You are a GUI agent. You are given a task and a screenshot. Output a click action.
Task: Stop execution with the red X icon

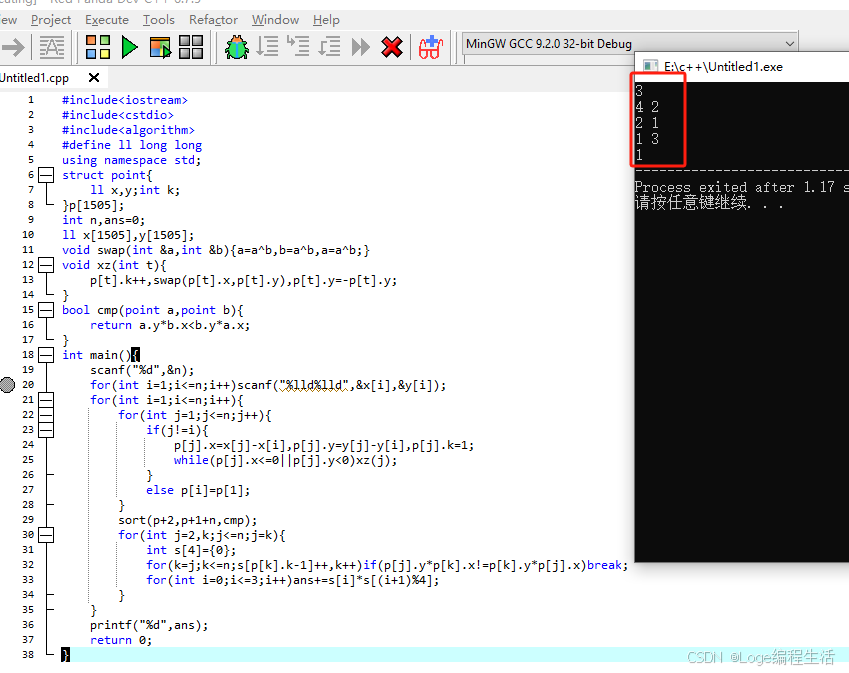(x=391, y=47)
